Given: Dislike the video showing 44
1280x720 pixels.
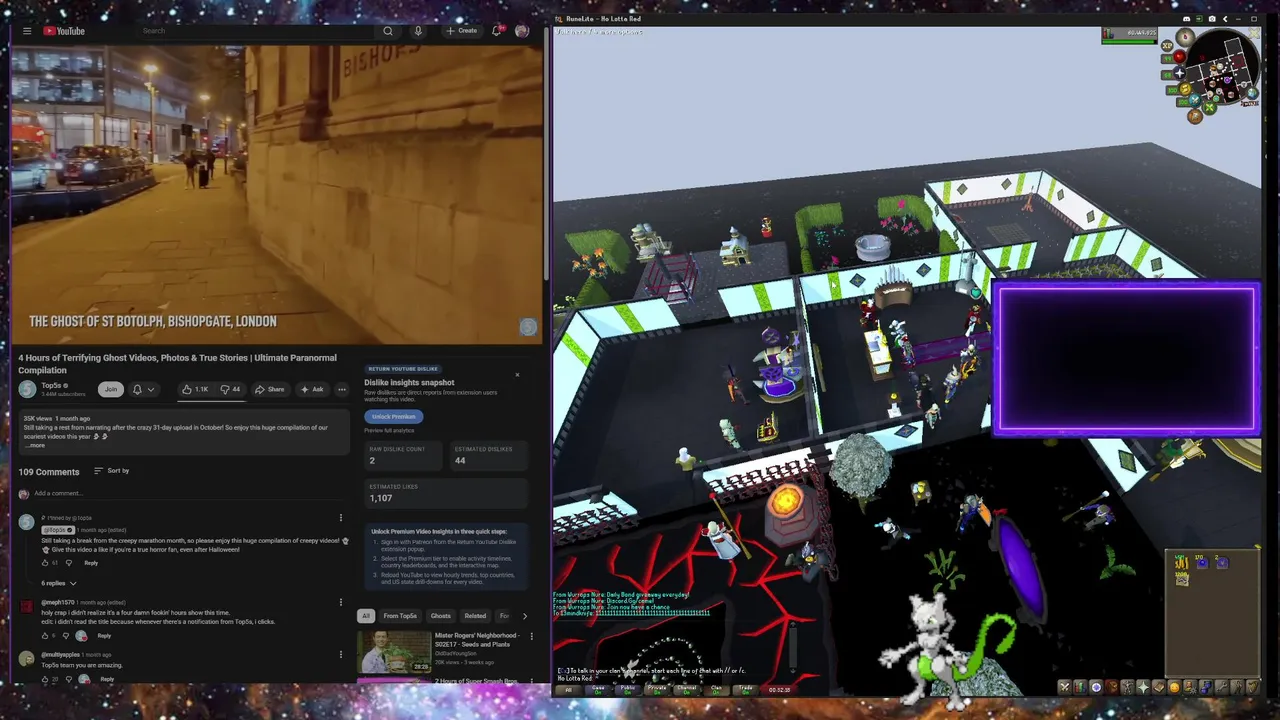Looking at the screenshot, I should point(231,389).
